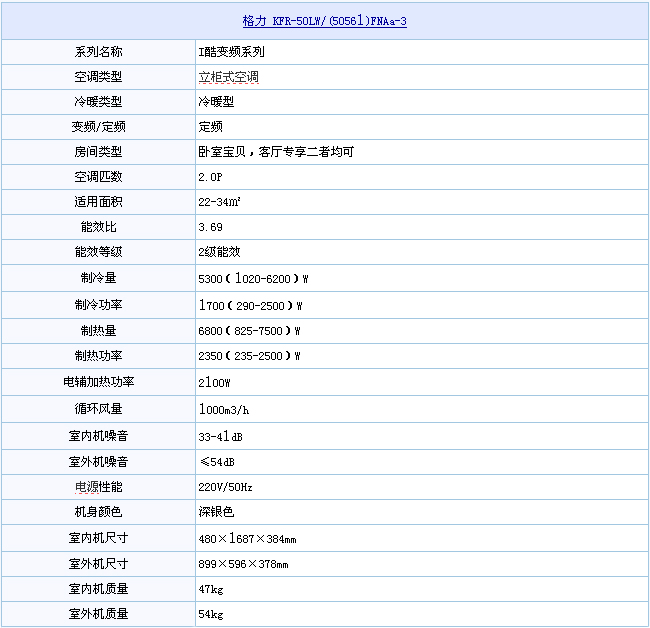Viewport: 650px width, 628px height.
Task: Click the 制热功率 label cell
Action: pyautogui.click(x=98, y=356)
